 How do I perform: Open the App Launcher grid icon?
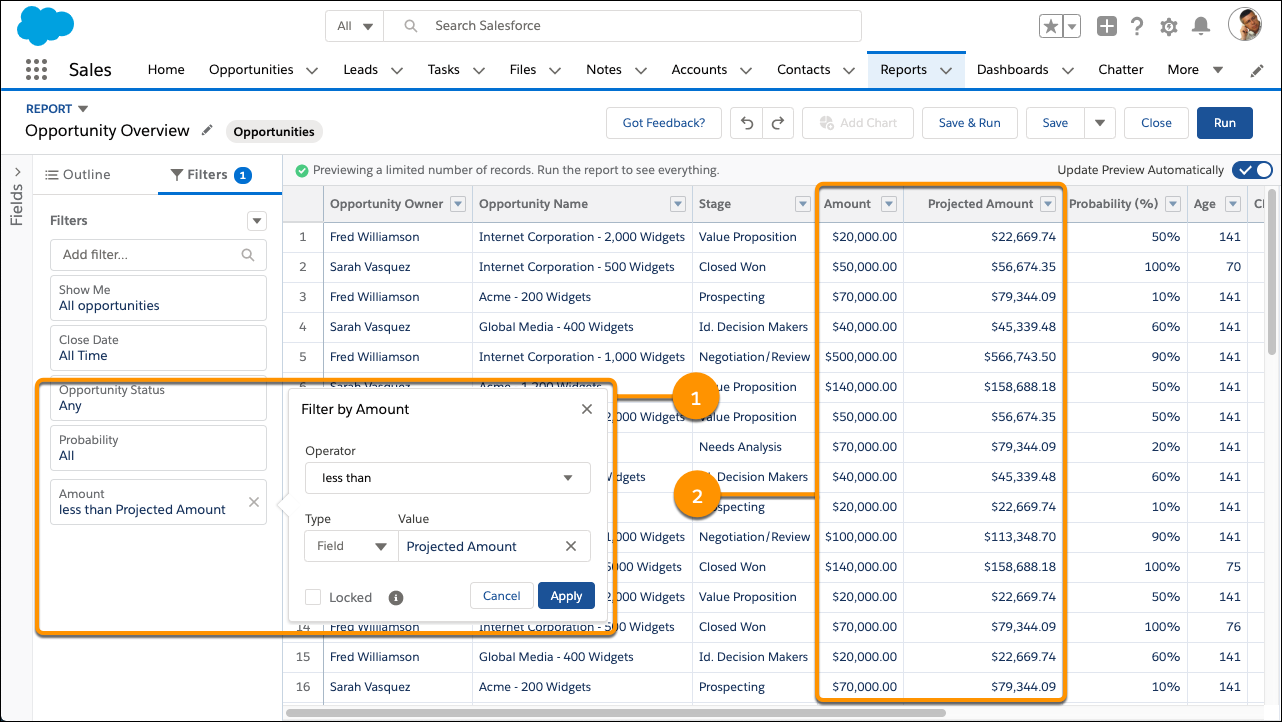[x=36, y=70]
